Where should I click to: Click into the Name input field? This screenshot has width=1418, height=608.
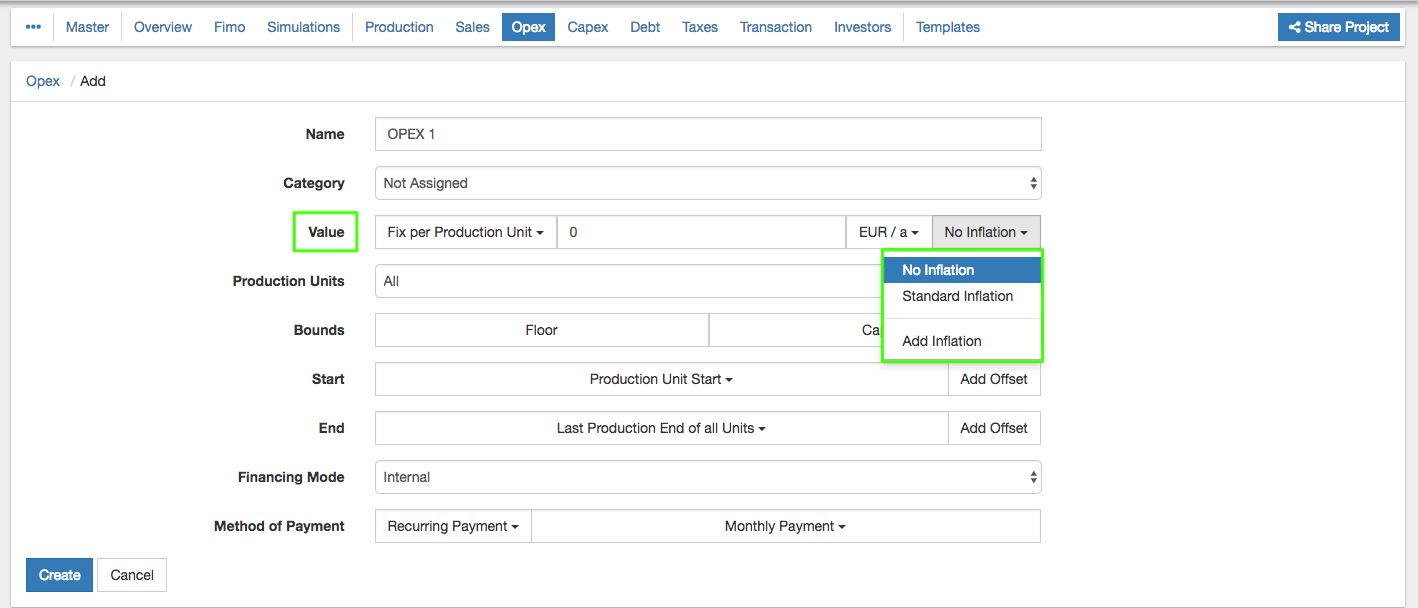(707, 134)
